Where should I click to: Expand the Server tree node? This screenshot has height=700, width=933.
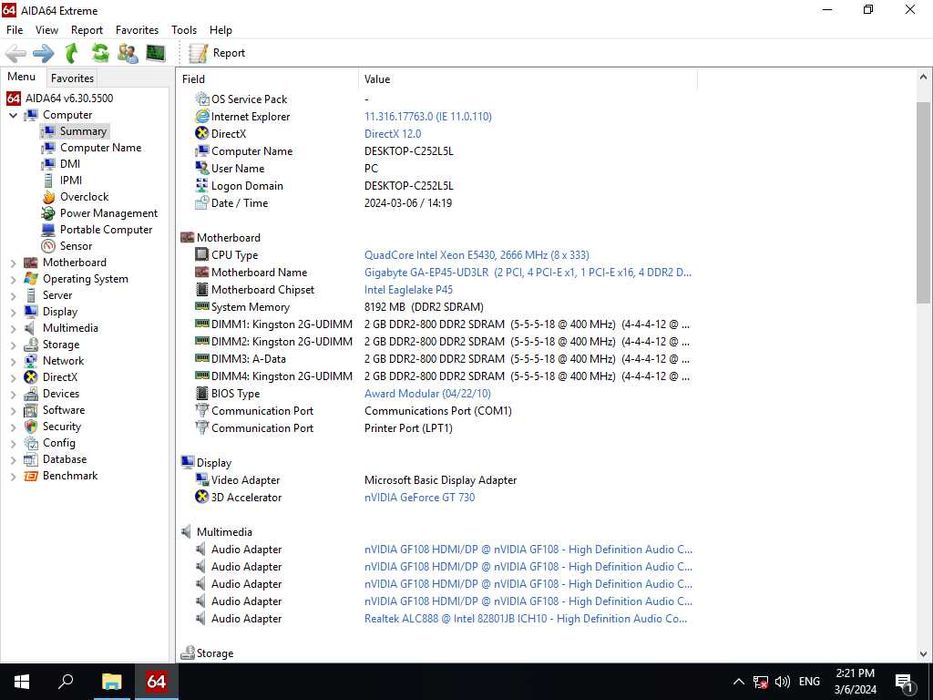13,295
